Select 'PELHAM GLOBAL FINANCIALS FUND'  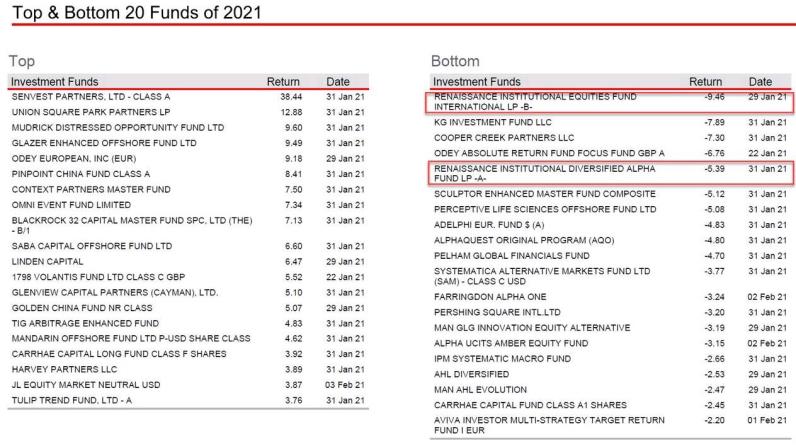(x=512, y=256)
